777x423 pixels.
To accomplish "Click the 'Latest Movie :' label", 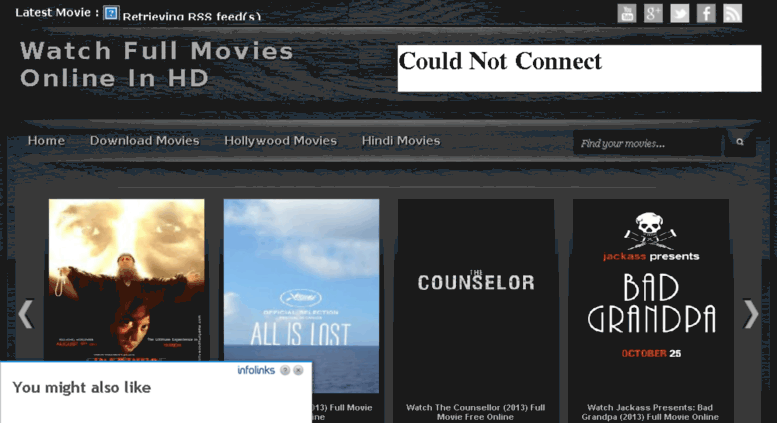I will point(57,13).
